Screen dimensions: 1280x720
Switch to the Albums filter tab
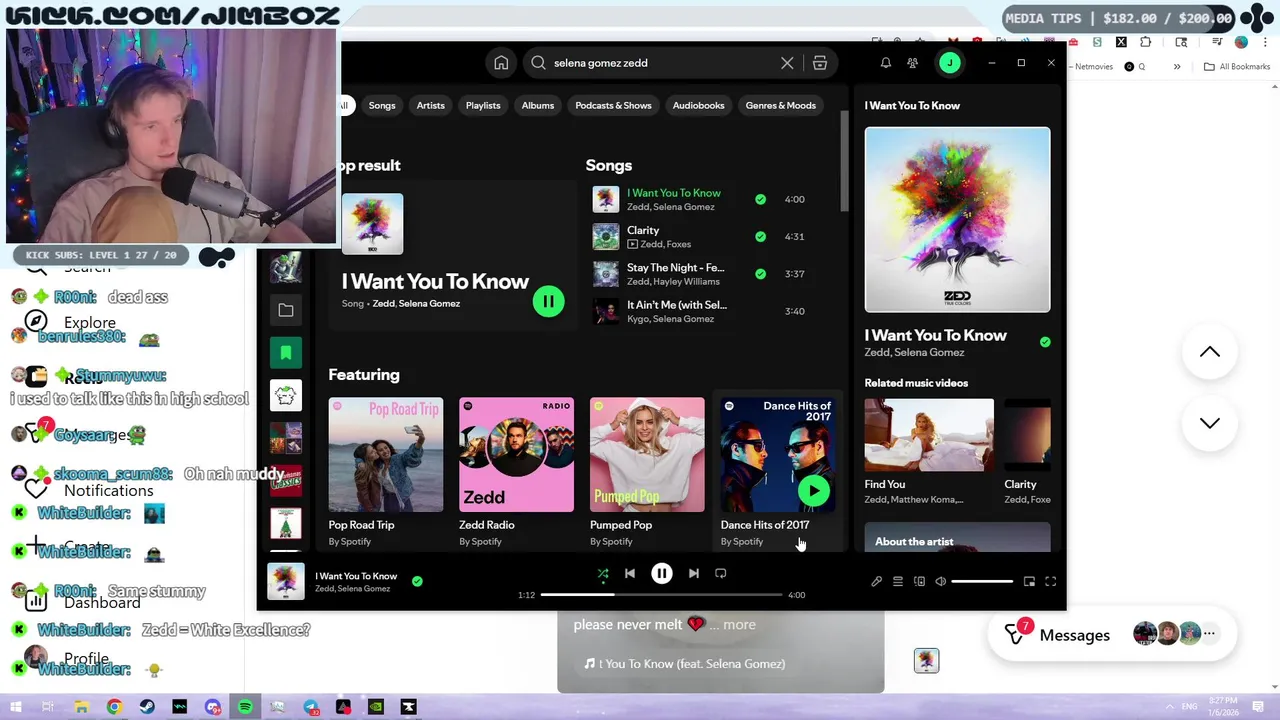(x=538, y=105)
